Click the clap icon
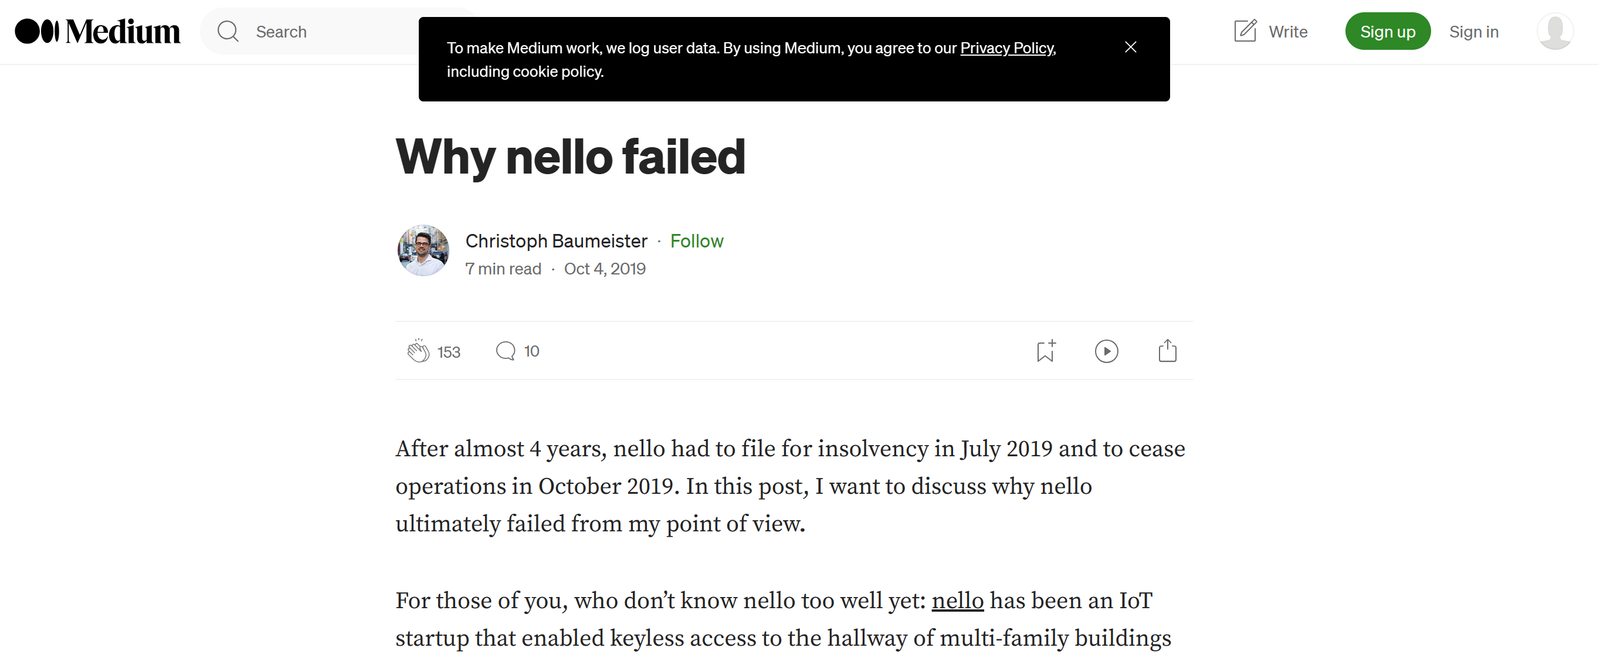 tap(418, 351)
